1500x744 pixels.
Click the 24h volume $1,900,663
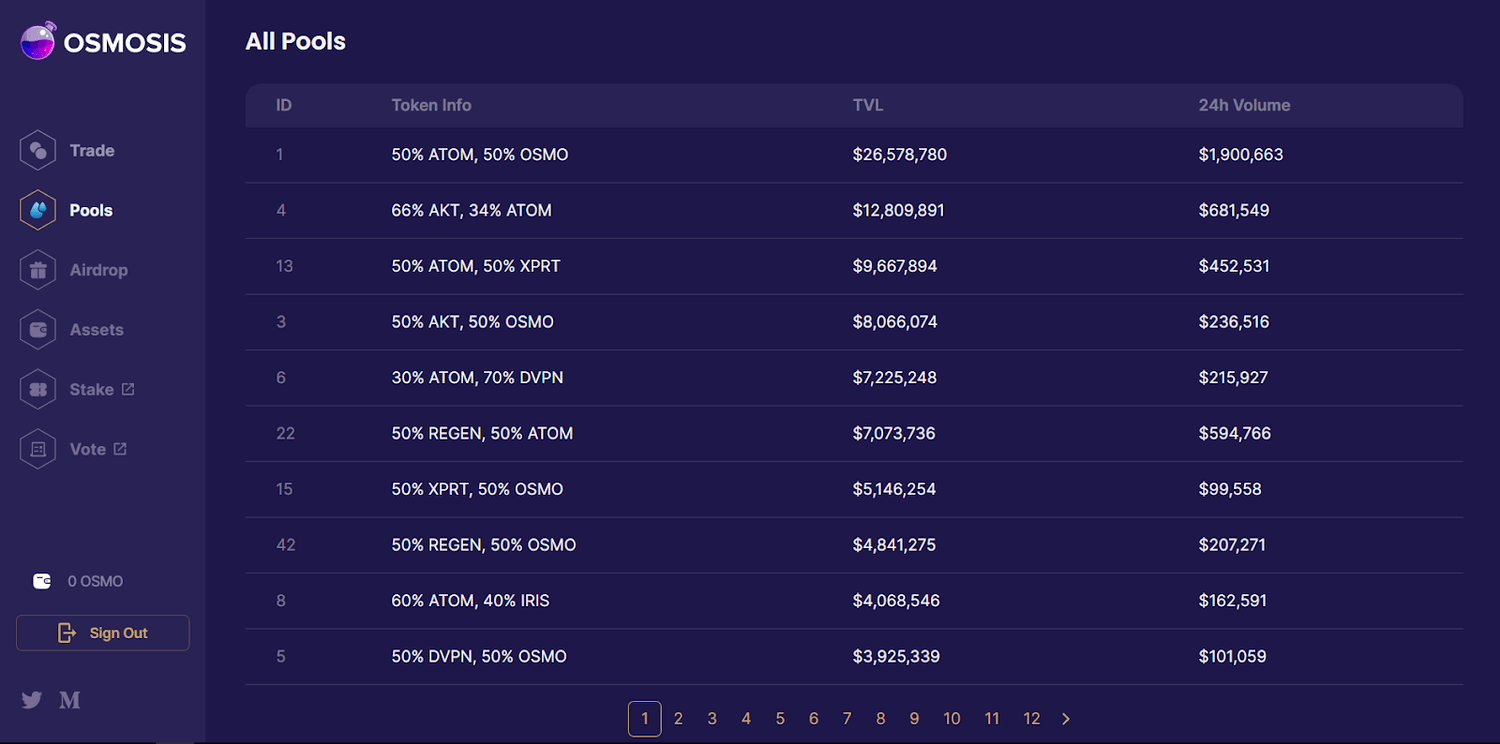[1241, 155]
